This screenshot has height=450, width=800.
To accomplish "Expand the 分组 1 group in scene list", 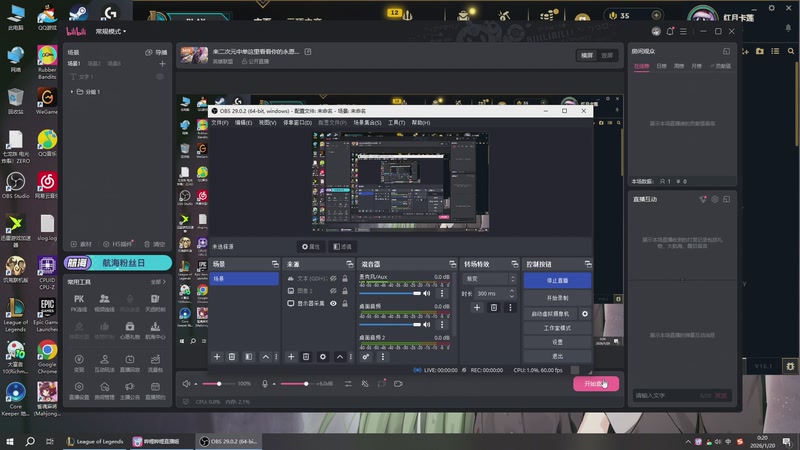I will coord(72,92).
